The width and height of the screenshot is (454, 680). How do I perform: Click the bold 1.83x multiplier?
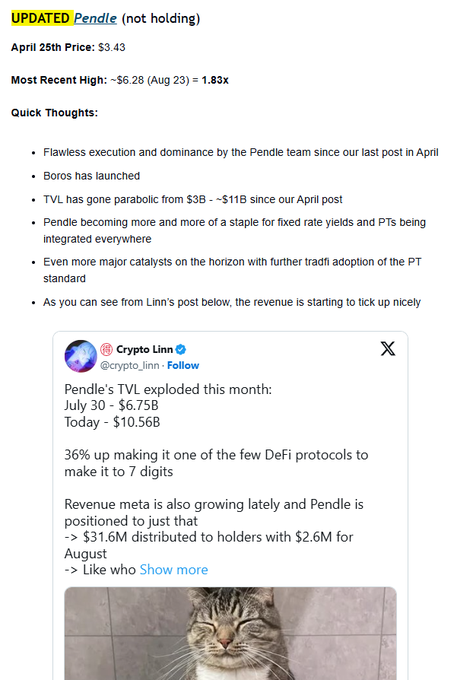coord(215,80)
